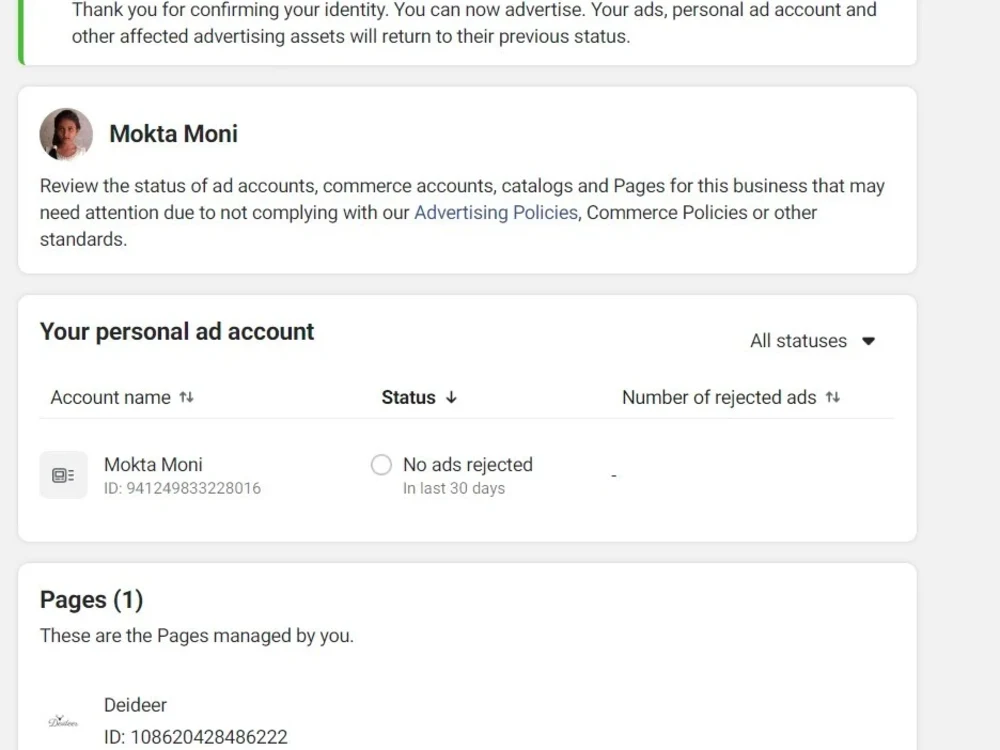Click the No ads rejected status text
This screenshot has width=1000, height=750.
(x=467, y=465)
